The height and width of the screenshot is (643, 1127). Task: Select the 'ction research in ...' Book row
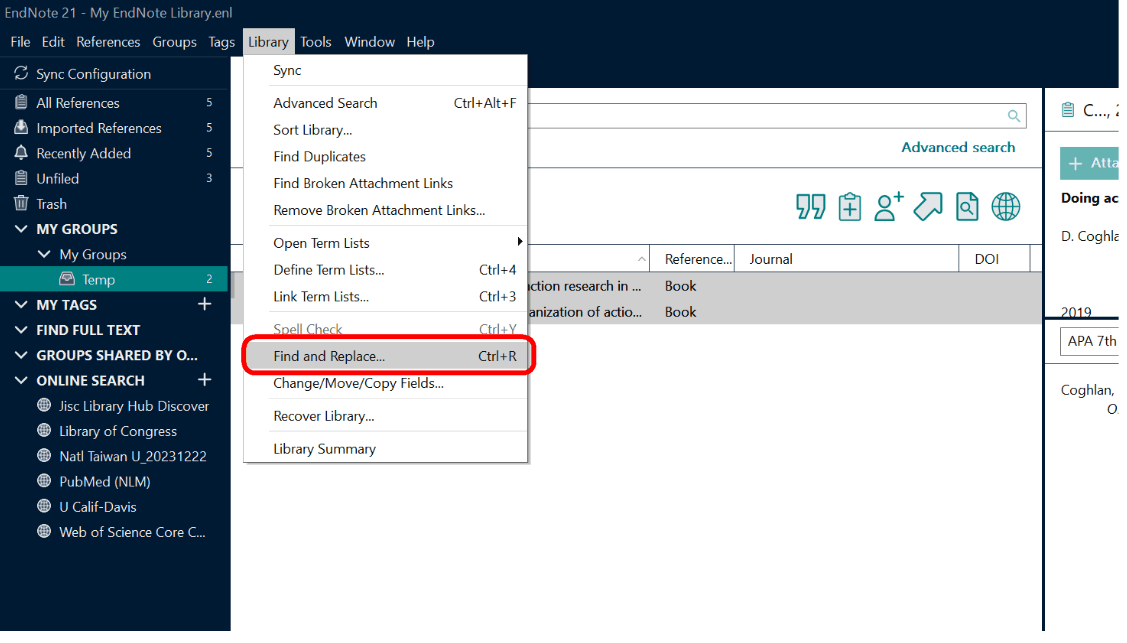pyautogui.click(x=785, y=286)
